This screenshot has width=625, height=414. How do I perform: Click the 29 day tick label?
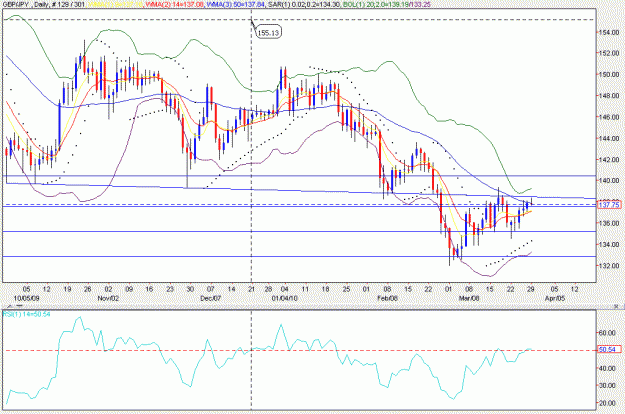click(531, 289)
